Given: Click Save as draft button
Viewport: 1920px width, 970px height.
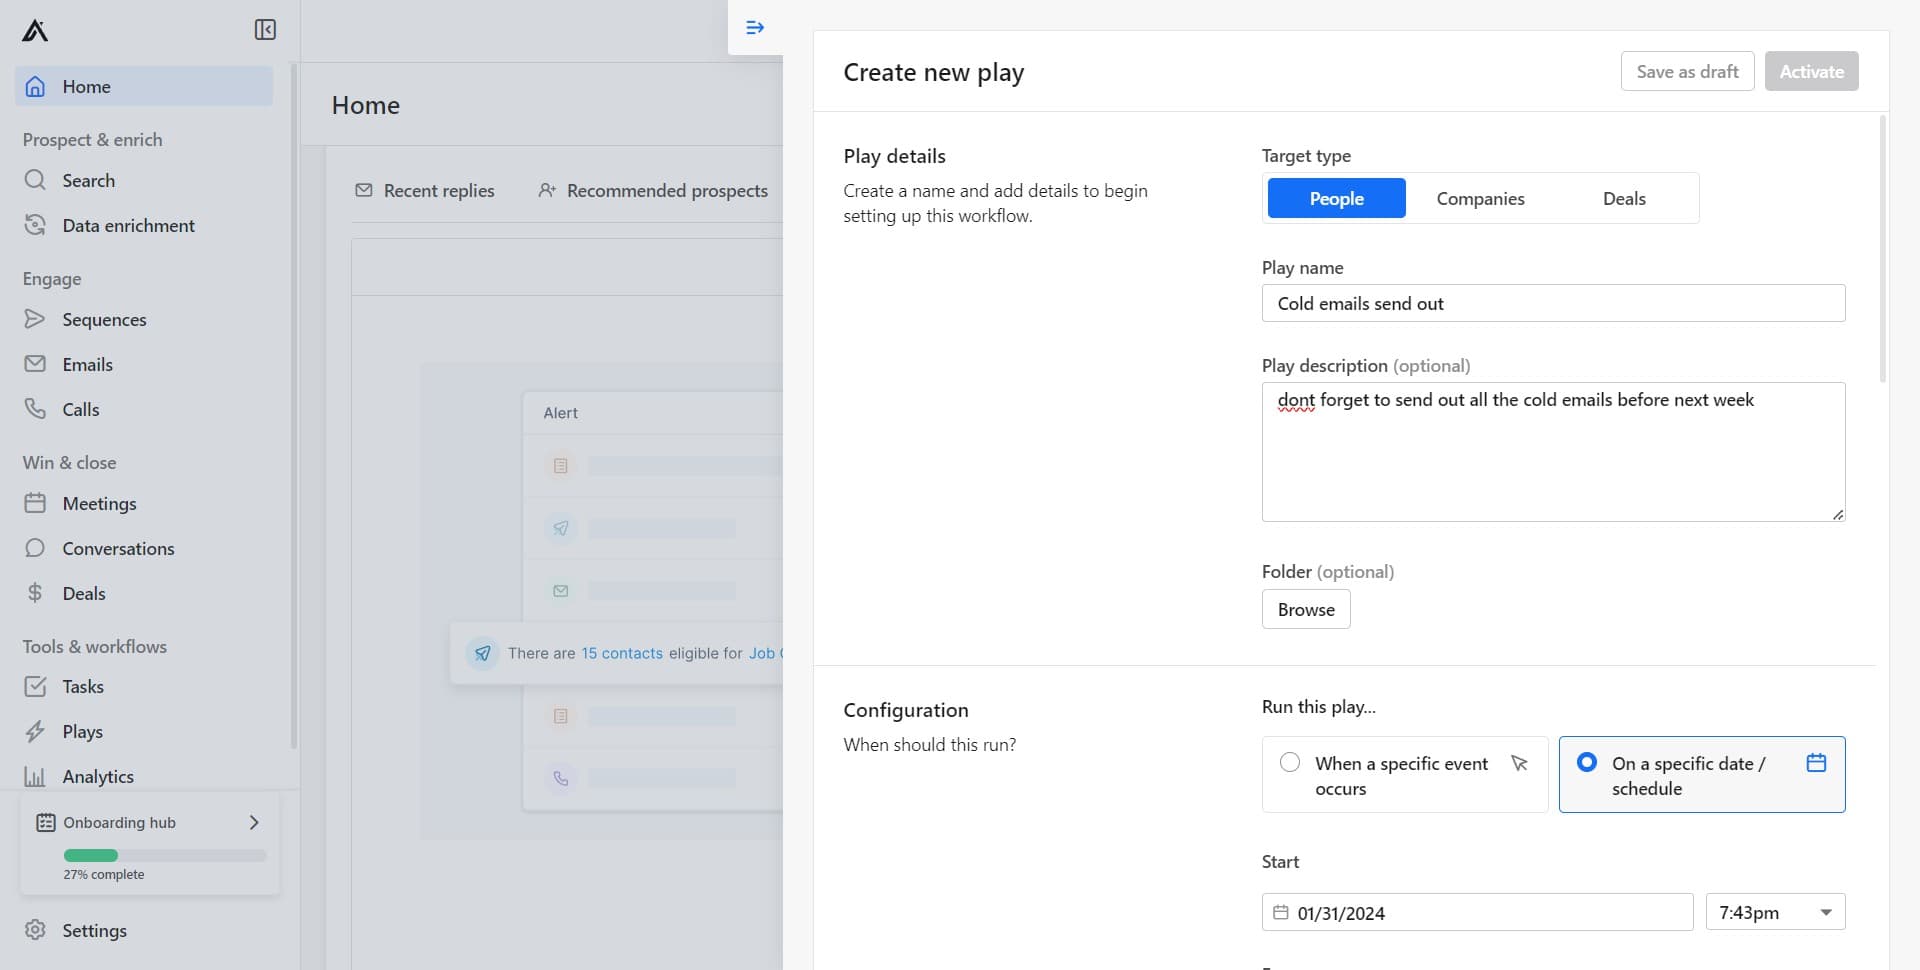Looking at the screenshot, I should pyautogui.click(x=1687, y=72).
